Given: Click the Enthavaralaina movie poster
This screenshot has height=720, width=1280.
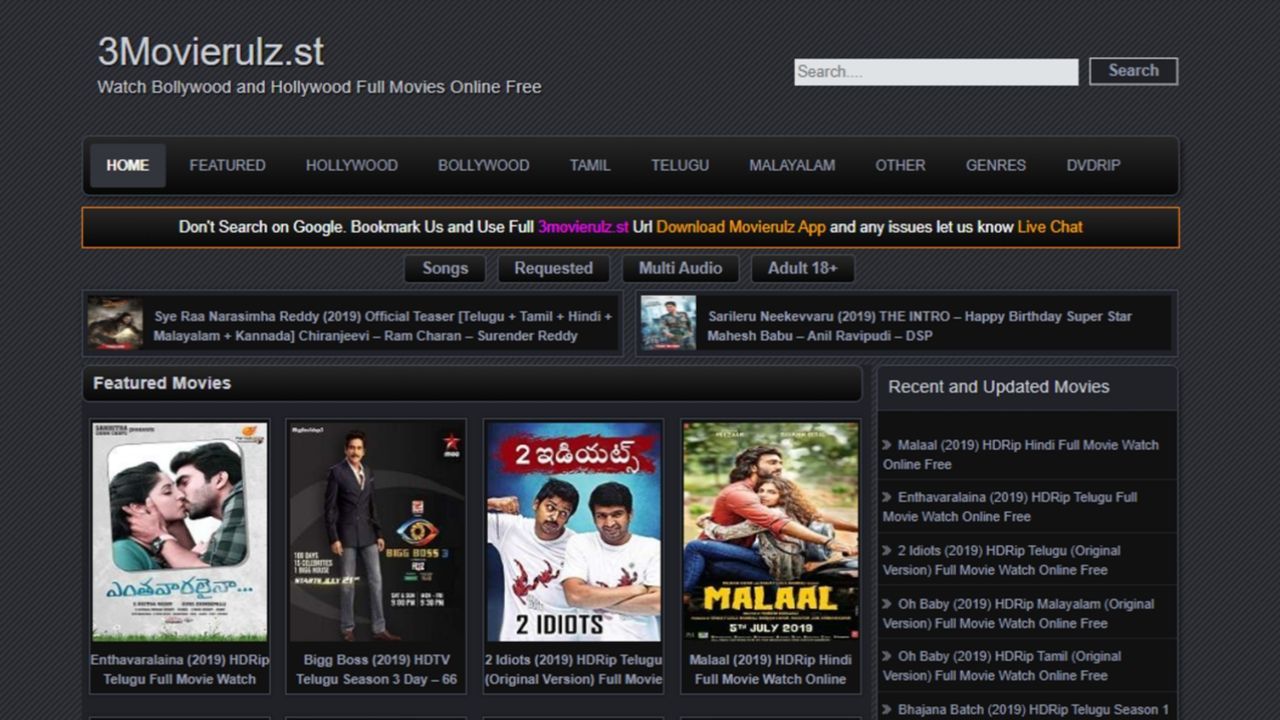Looking at the screenshot, I should (x=180, y=531).
